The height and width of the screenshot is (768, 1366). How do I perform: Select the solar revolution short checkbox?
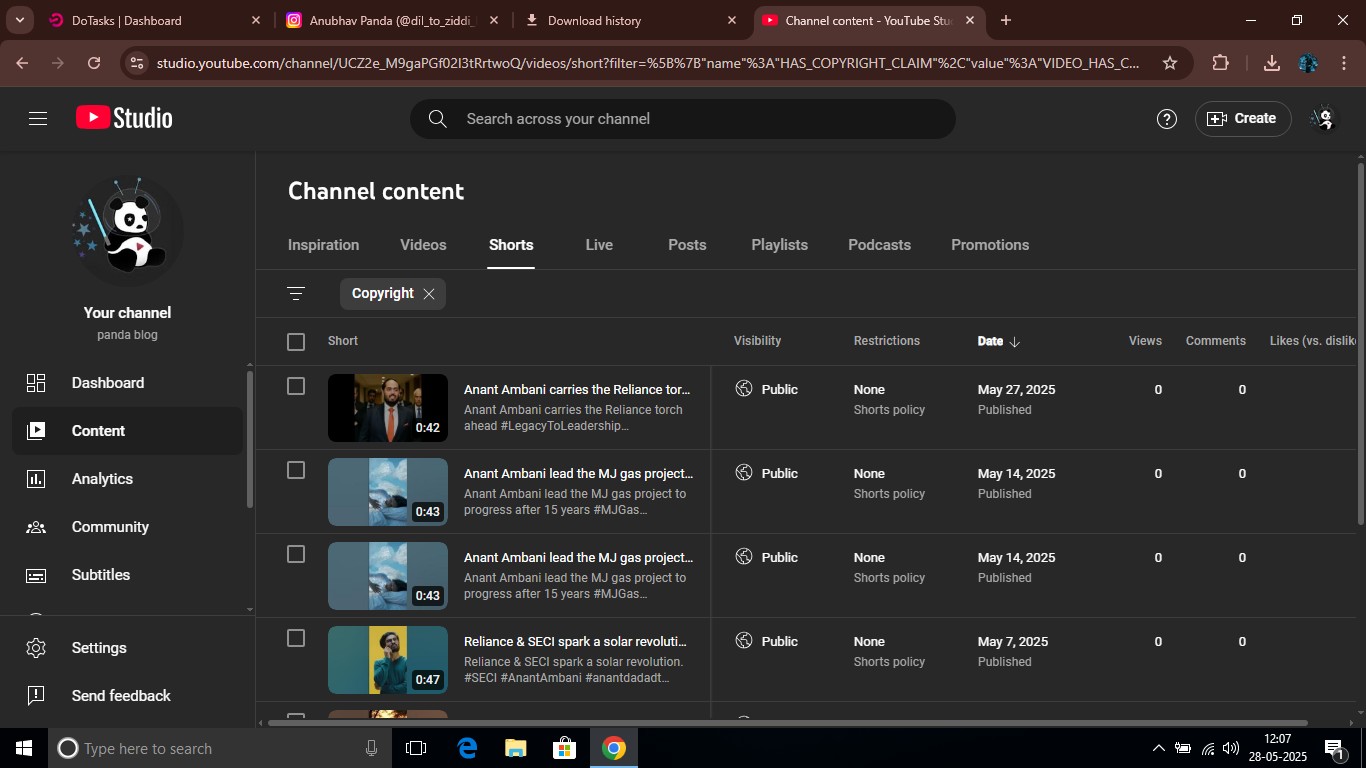296,638
